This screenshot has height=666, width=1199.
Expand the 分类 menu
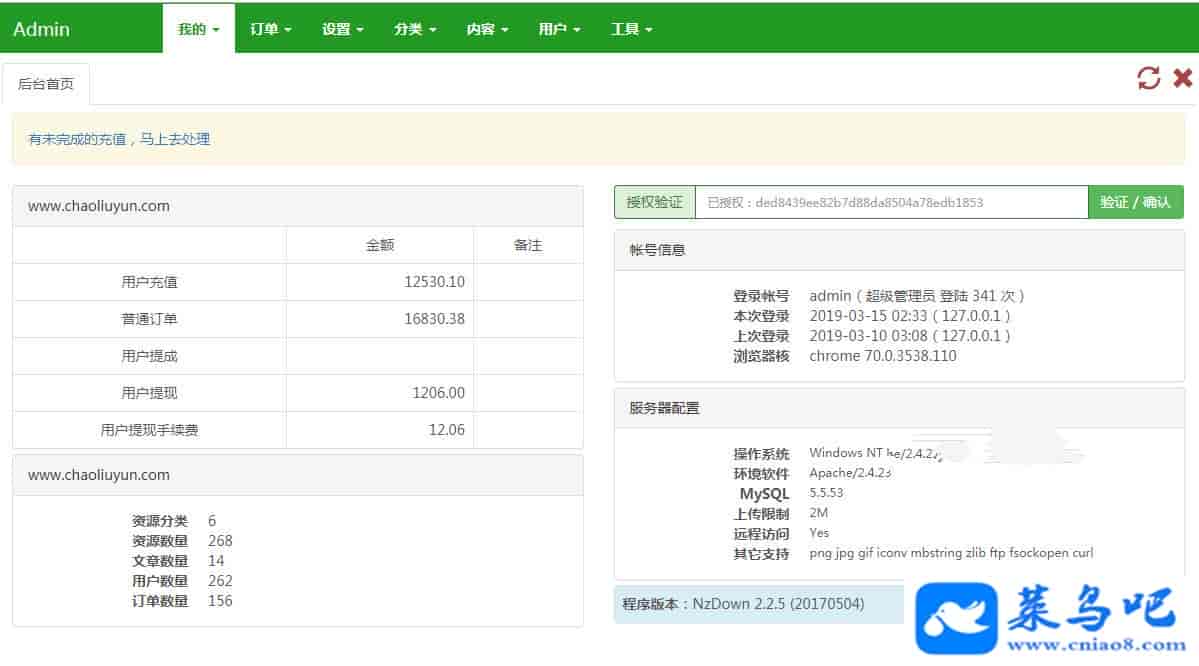[415, 29]
